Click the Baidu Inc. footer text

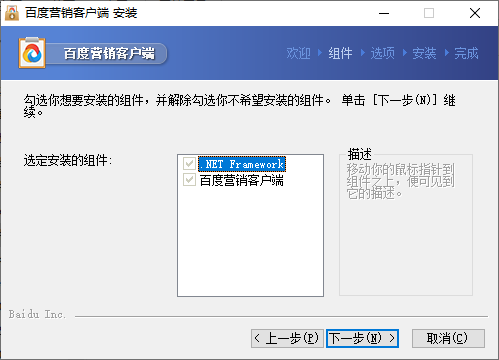pos(37,314)
